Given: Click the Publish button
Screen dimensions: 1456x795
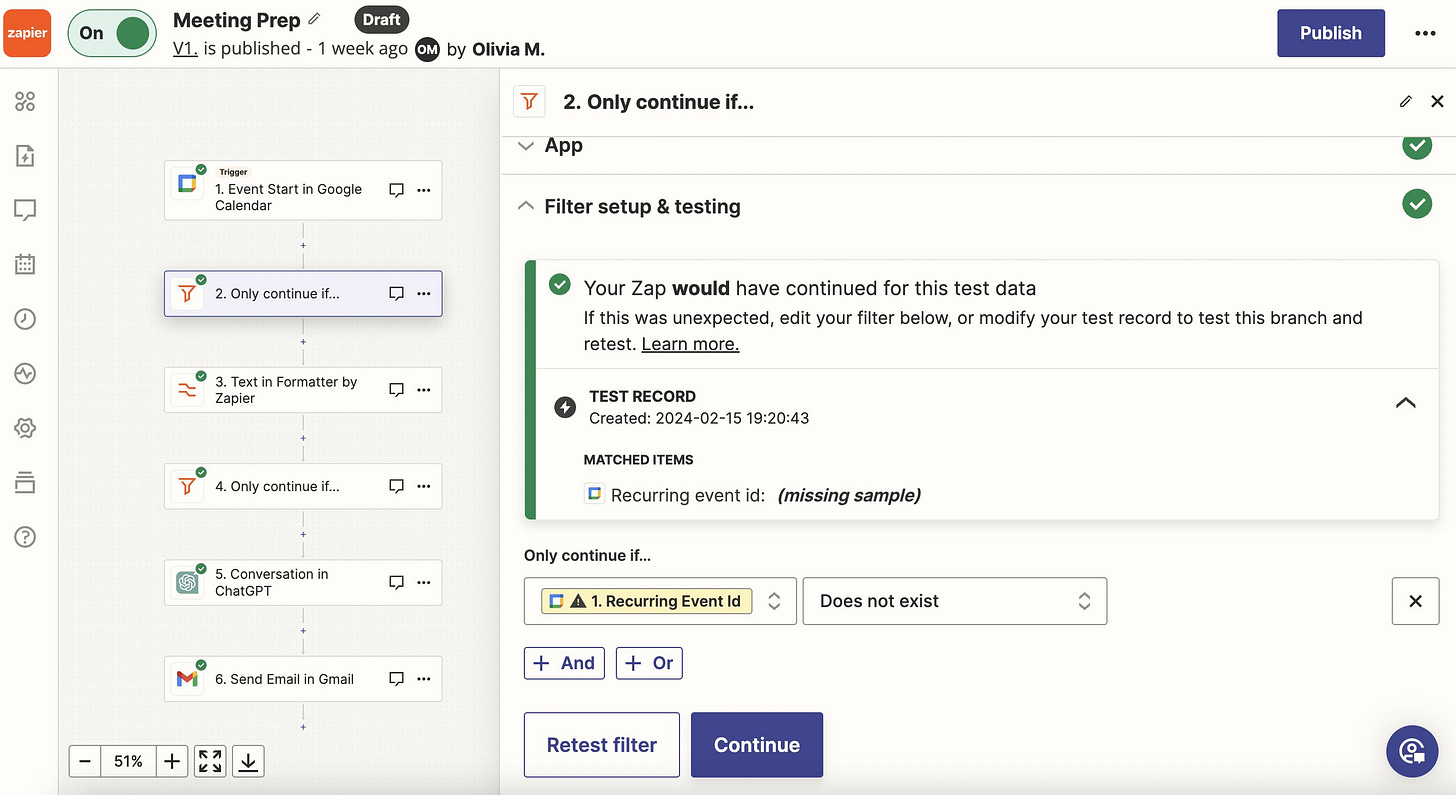Looking at the screenshot, I should pyautogui.click(x=1330, y=33).
